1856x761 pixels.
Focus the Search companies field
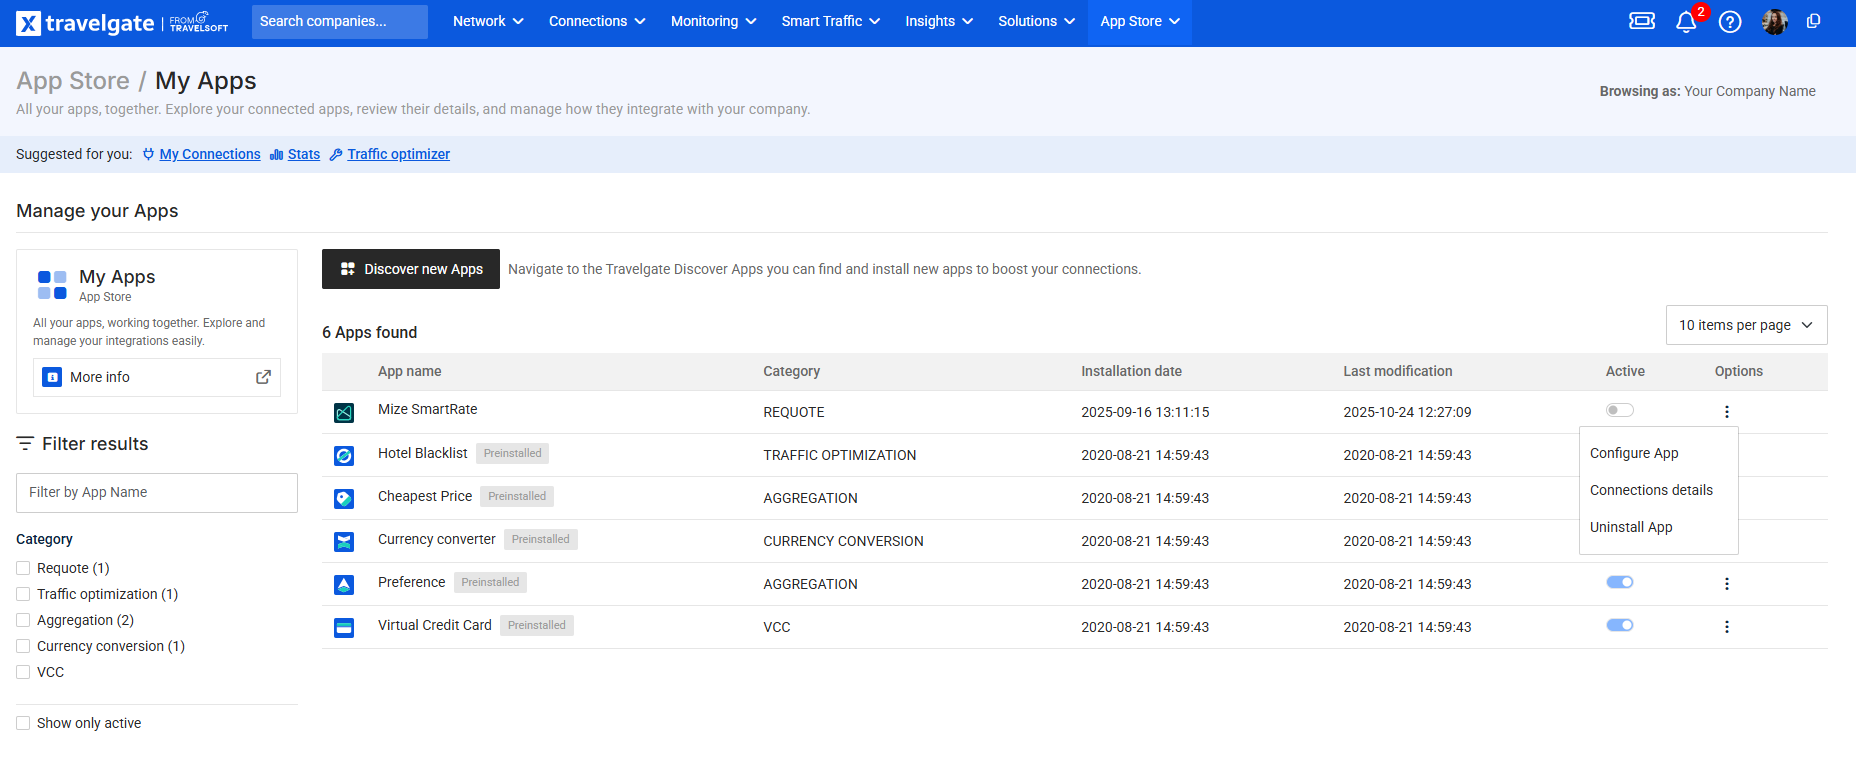click(x=340, y=21)
